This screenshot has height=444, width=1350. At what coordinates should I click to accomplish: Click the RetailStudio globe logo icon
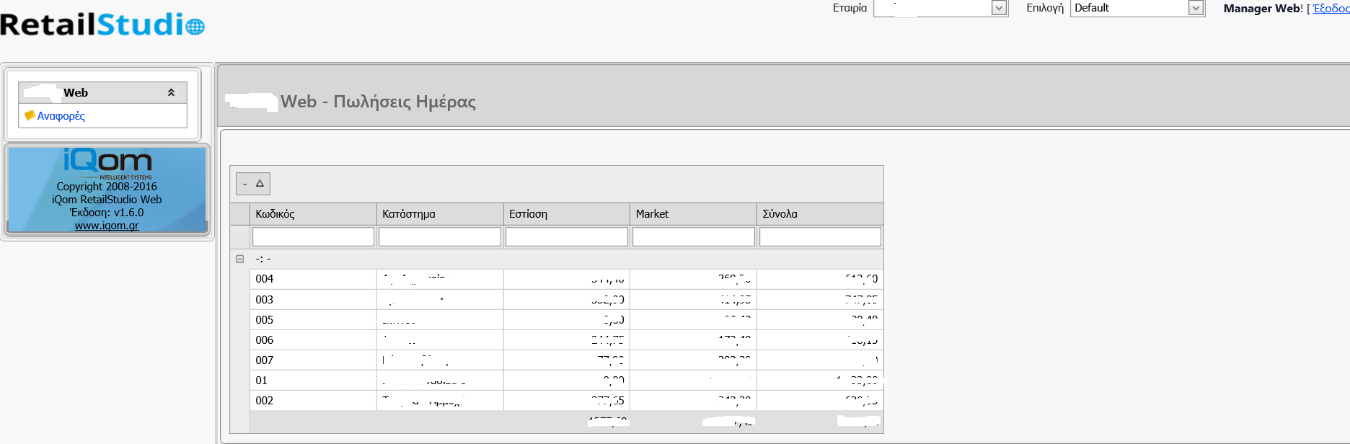[x=194, y=26]
